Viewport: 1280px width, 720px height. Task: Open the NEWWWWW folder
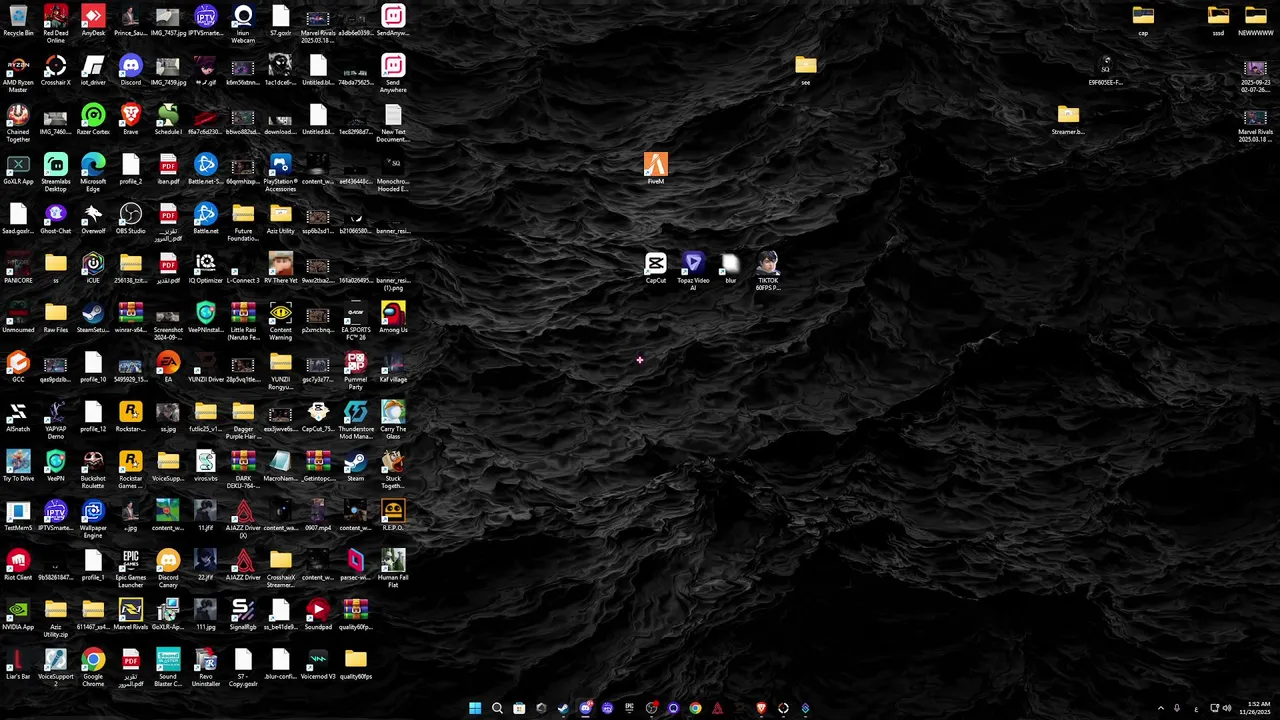1256,21
